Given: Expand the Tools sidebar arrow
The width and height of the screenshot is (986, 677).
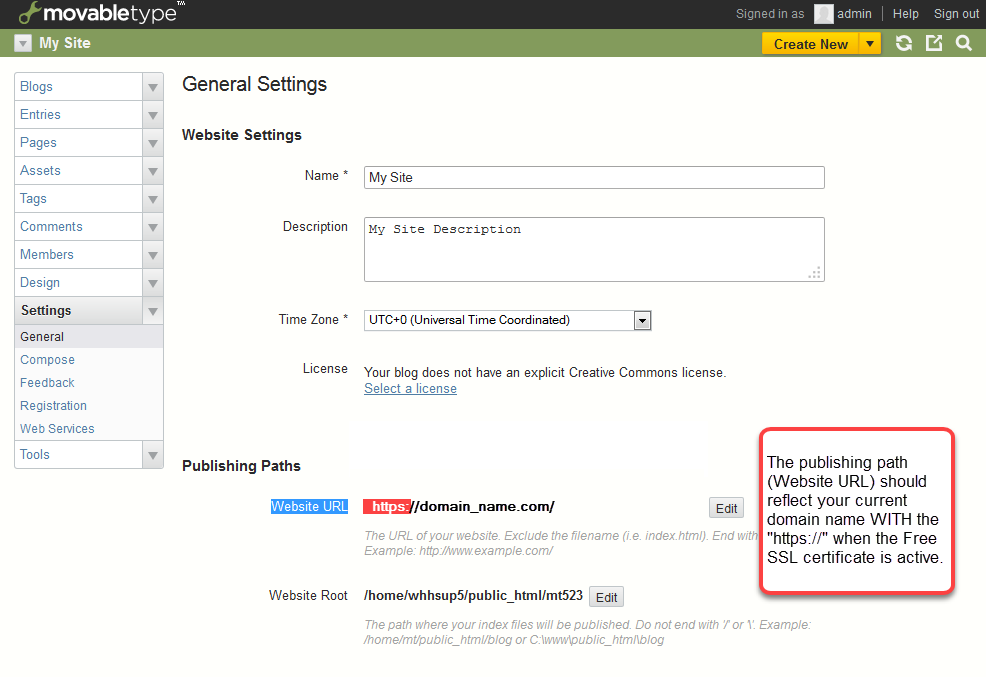Looking at the screenshot, I should pyautogui.click(x=152, y=455).
